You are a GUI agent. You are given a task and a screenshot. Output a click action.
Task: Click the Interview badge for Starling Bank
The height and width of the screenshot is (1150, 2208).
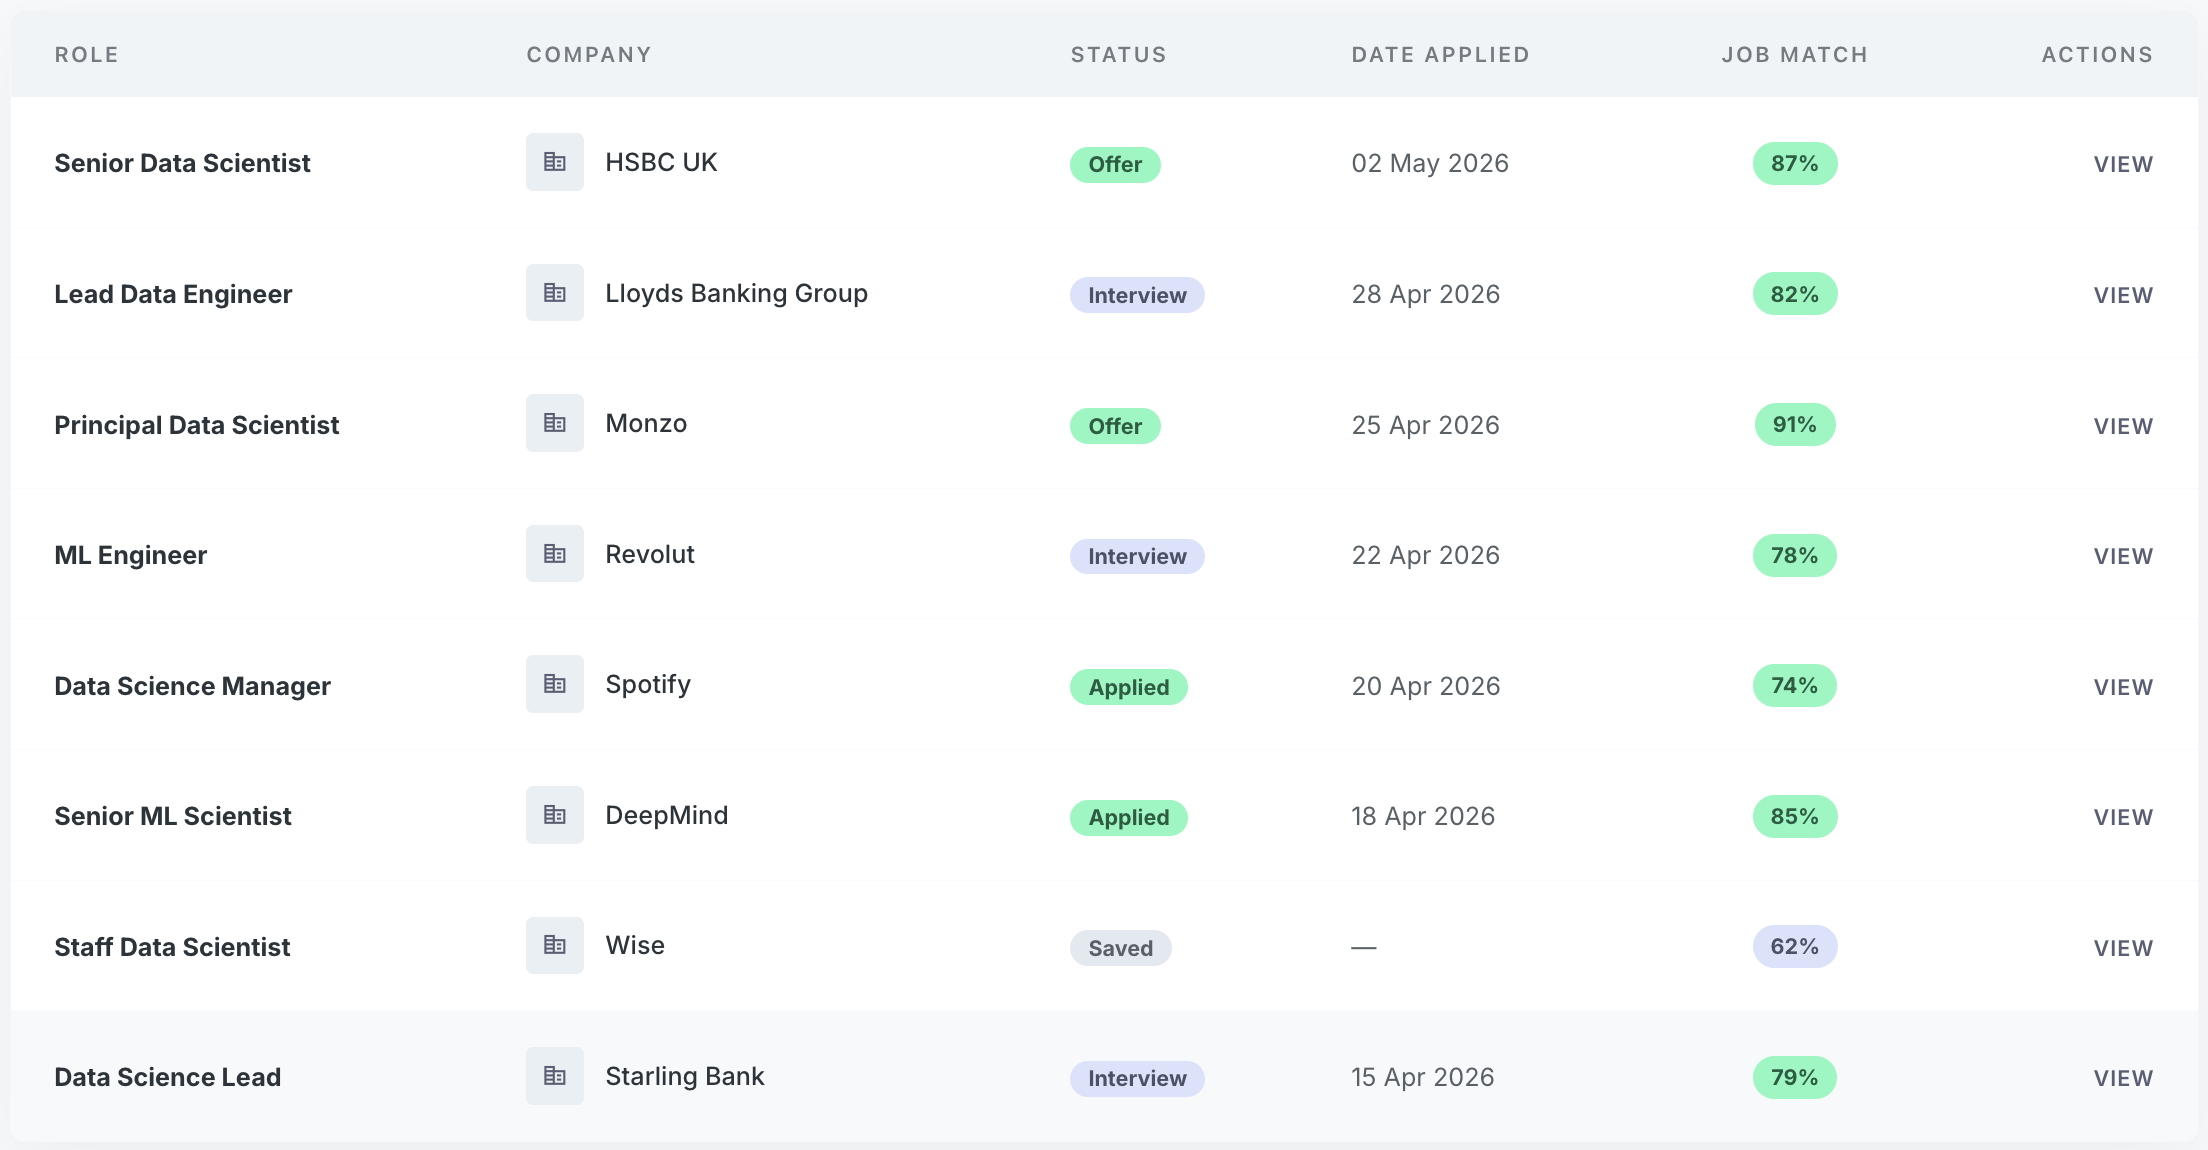[1137, 1078]
